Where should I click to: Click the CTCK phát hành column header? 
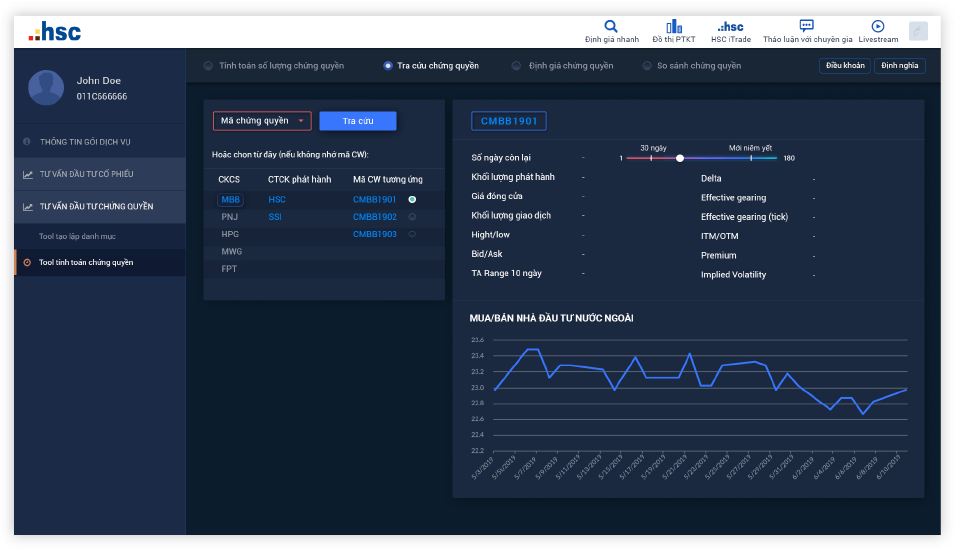click(299, 180)
